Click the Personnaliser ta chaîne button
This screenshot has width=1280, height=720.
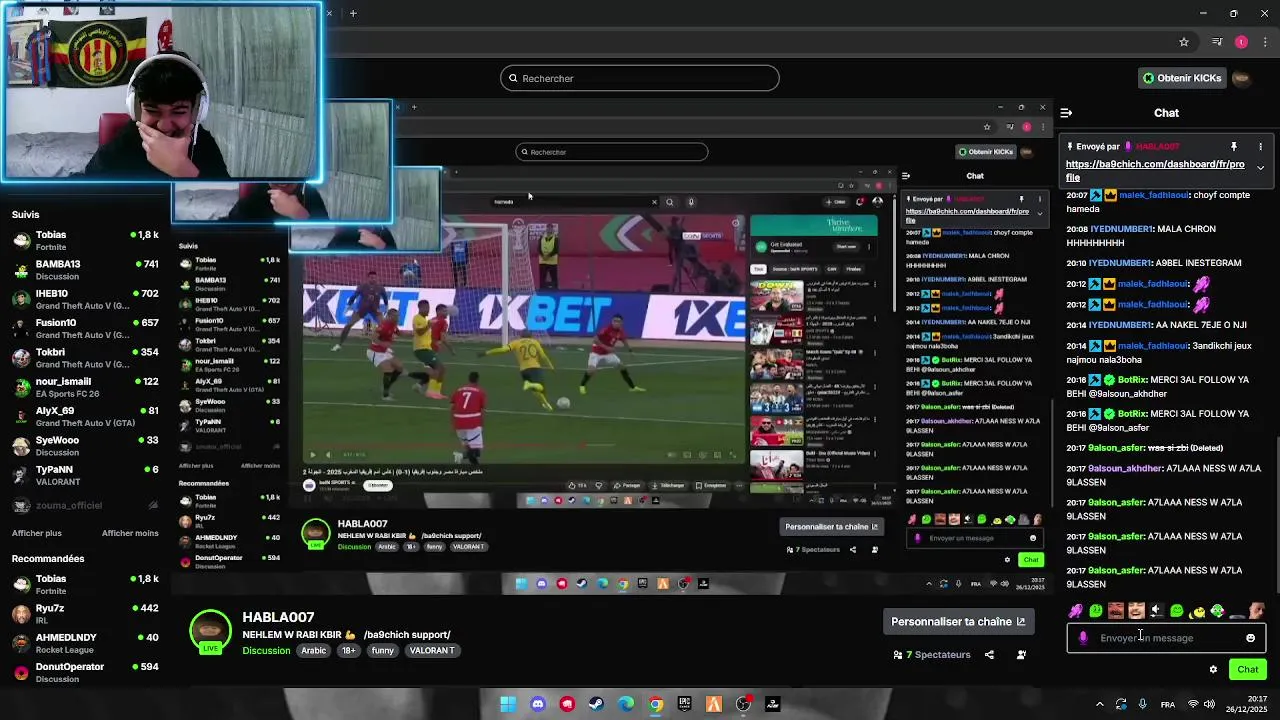coord(958,621)
